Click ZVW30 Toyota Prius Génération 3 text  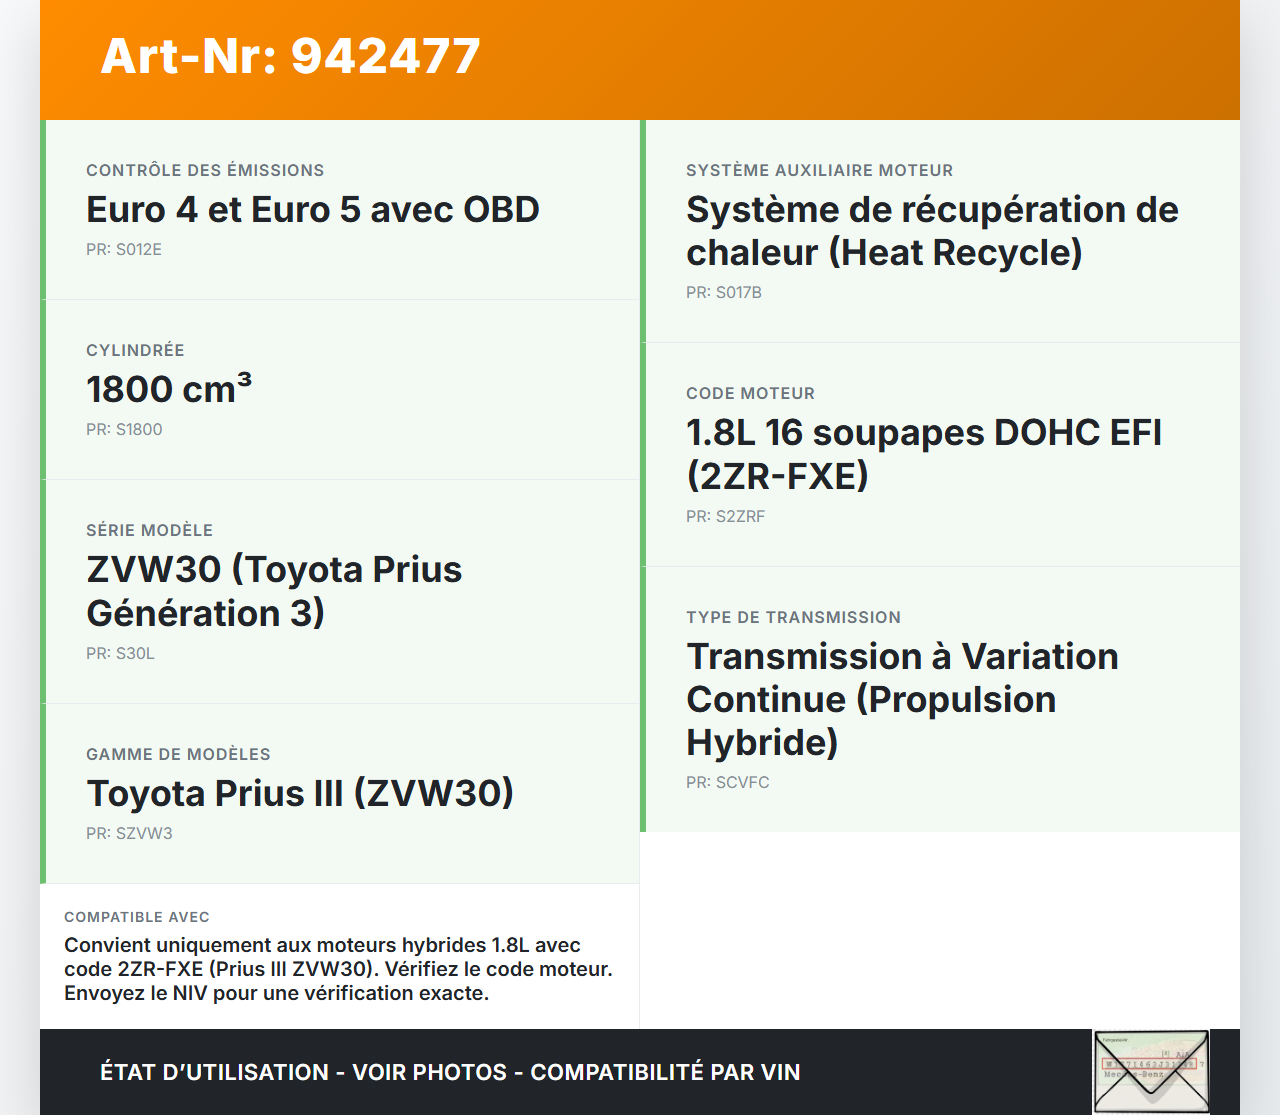click(274, 591)
